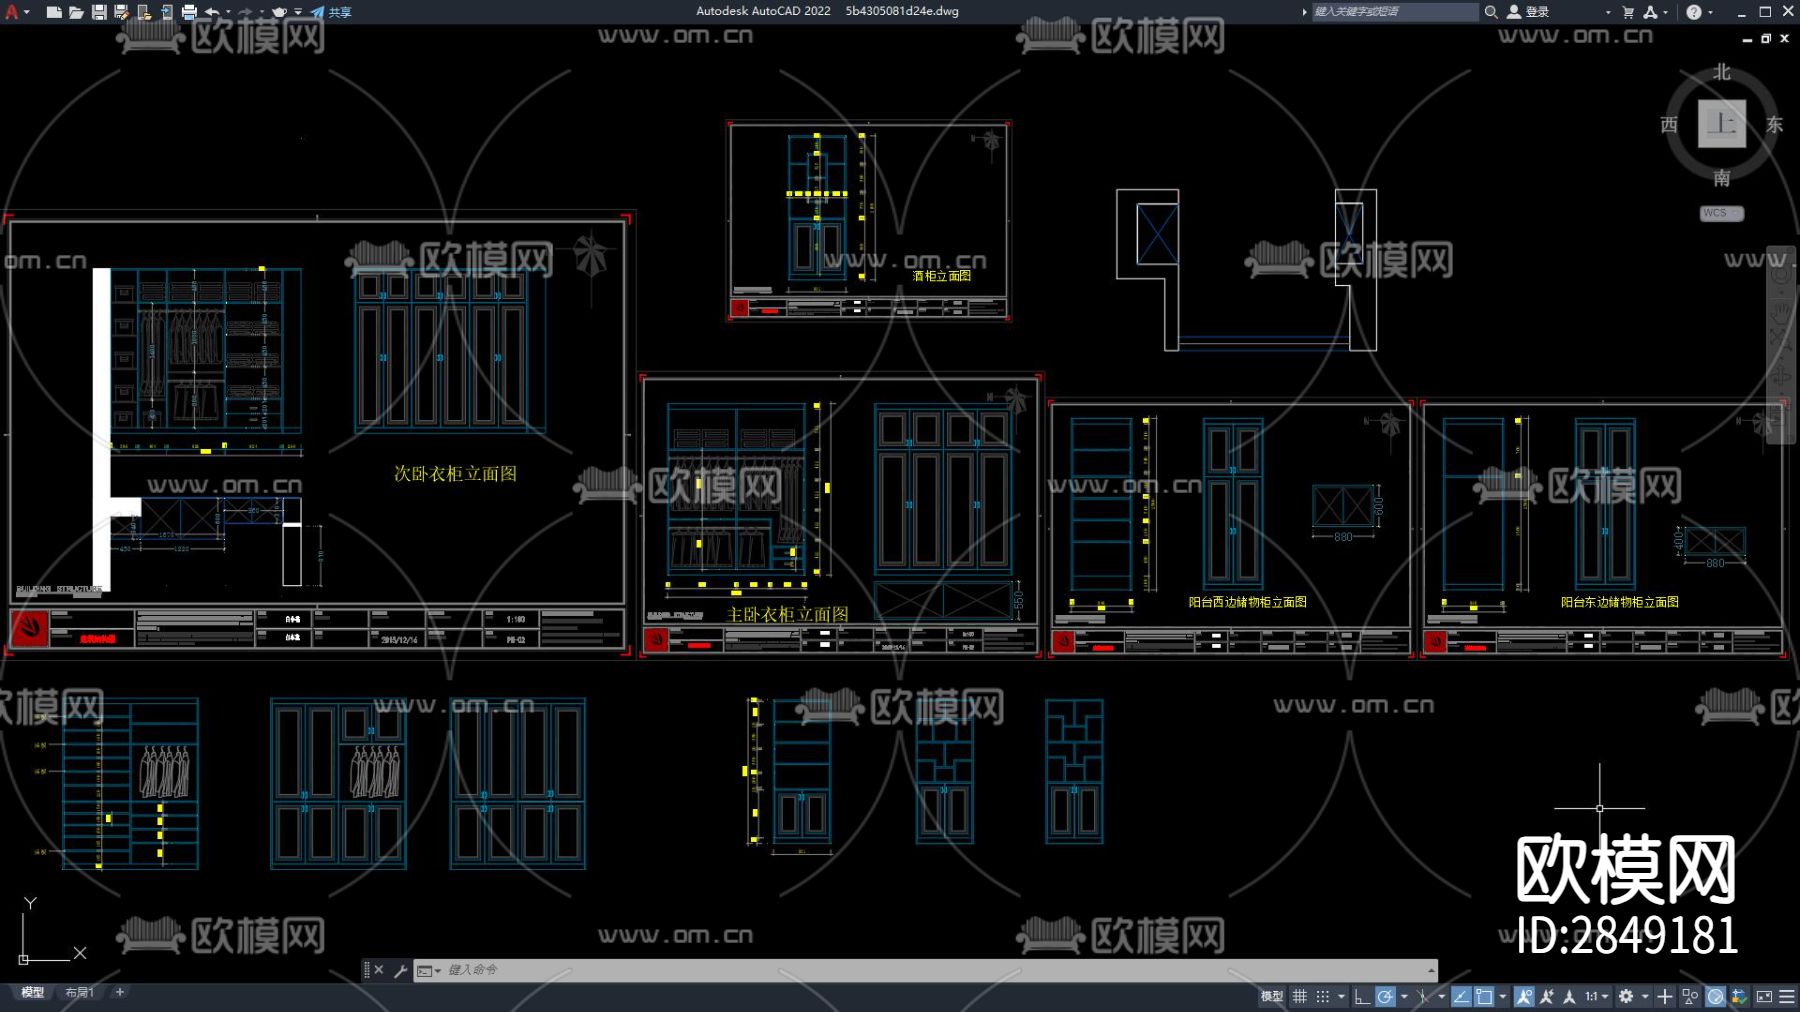
Task: Select the 次卧衣柜立面图 title text
Action: point(455,474)
